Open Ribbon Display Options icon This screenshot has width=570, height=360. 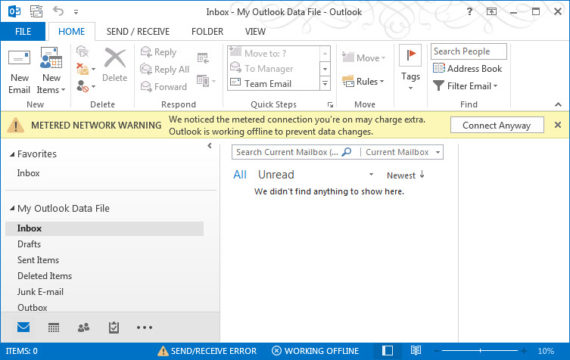tap(491, 12)
